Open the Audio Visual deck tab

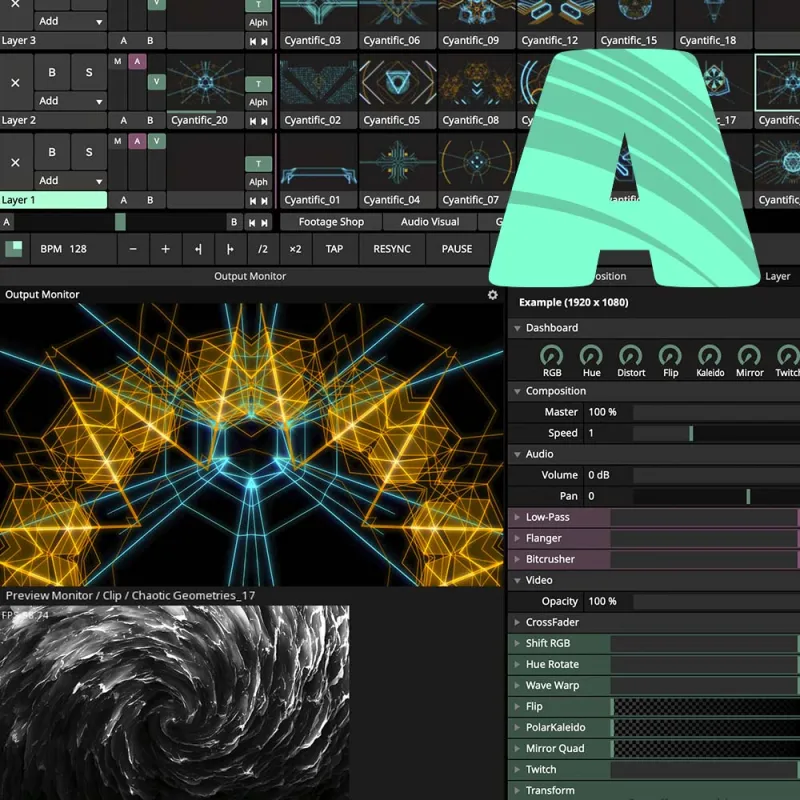pyautogui.click(x=430, y=222)
